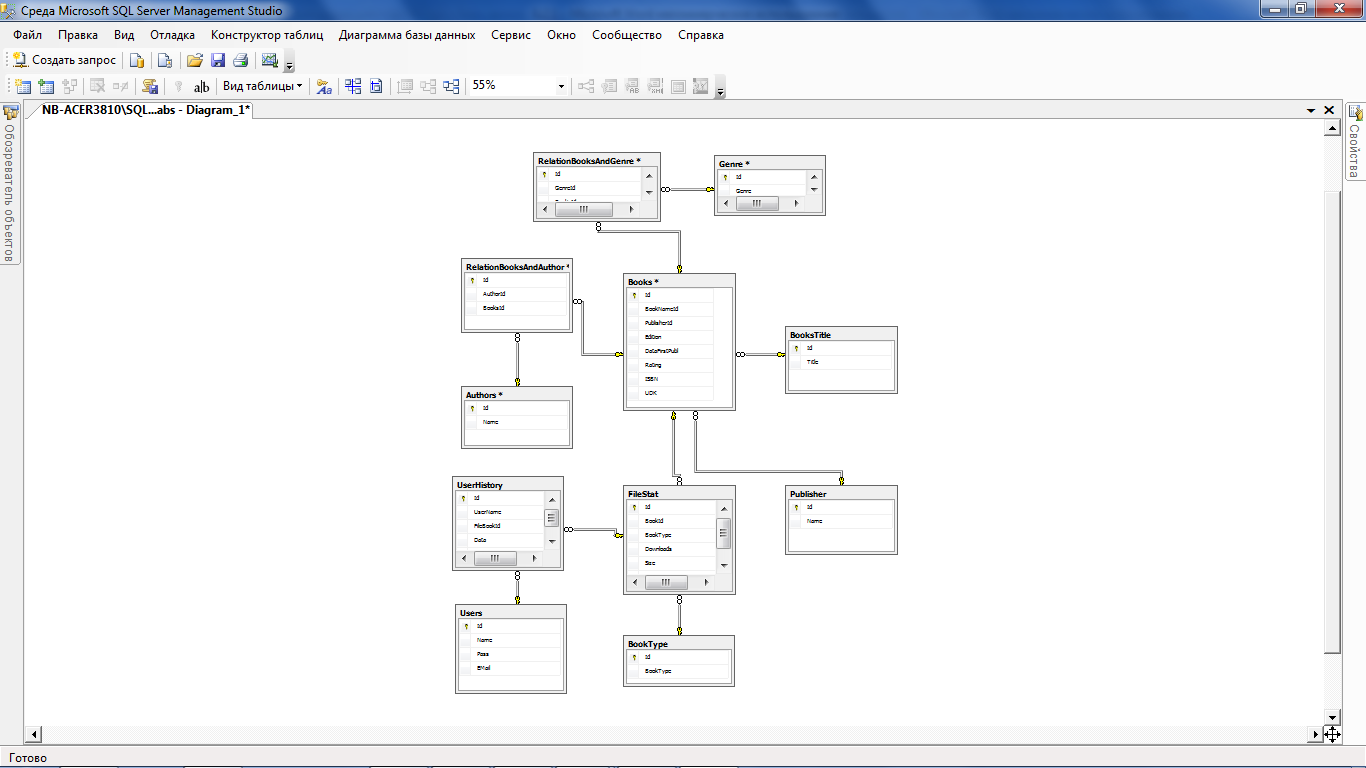Open the Правка menu
The width and height of the screenshot is (1366, 768).
coord(78,35)
